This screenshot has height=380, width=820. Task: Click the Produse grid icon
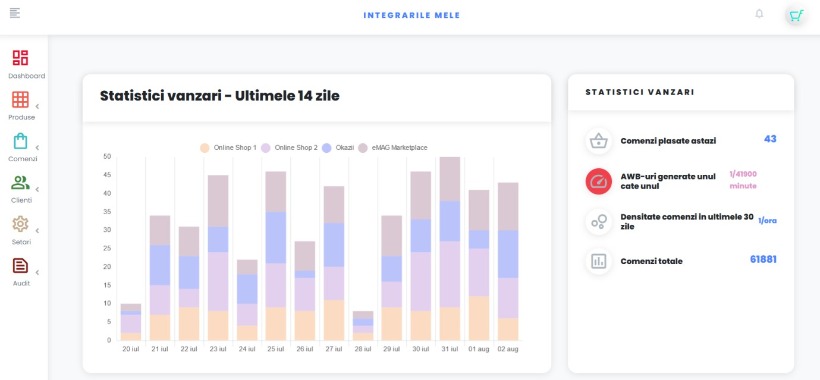(20, 99)
